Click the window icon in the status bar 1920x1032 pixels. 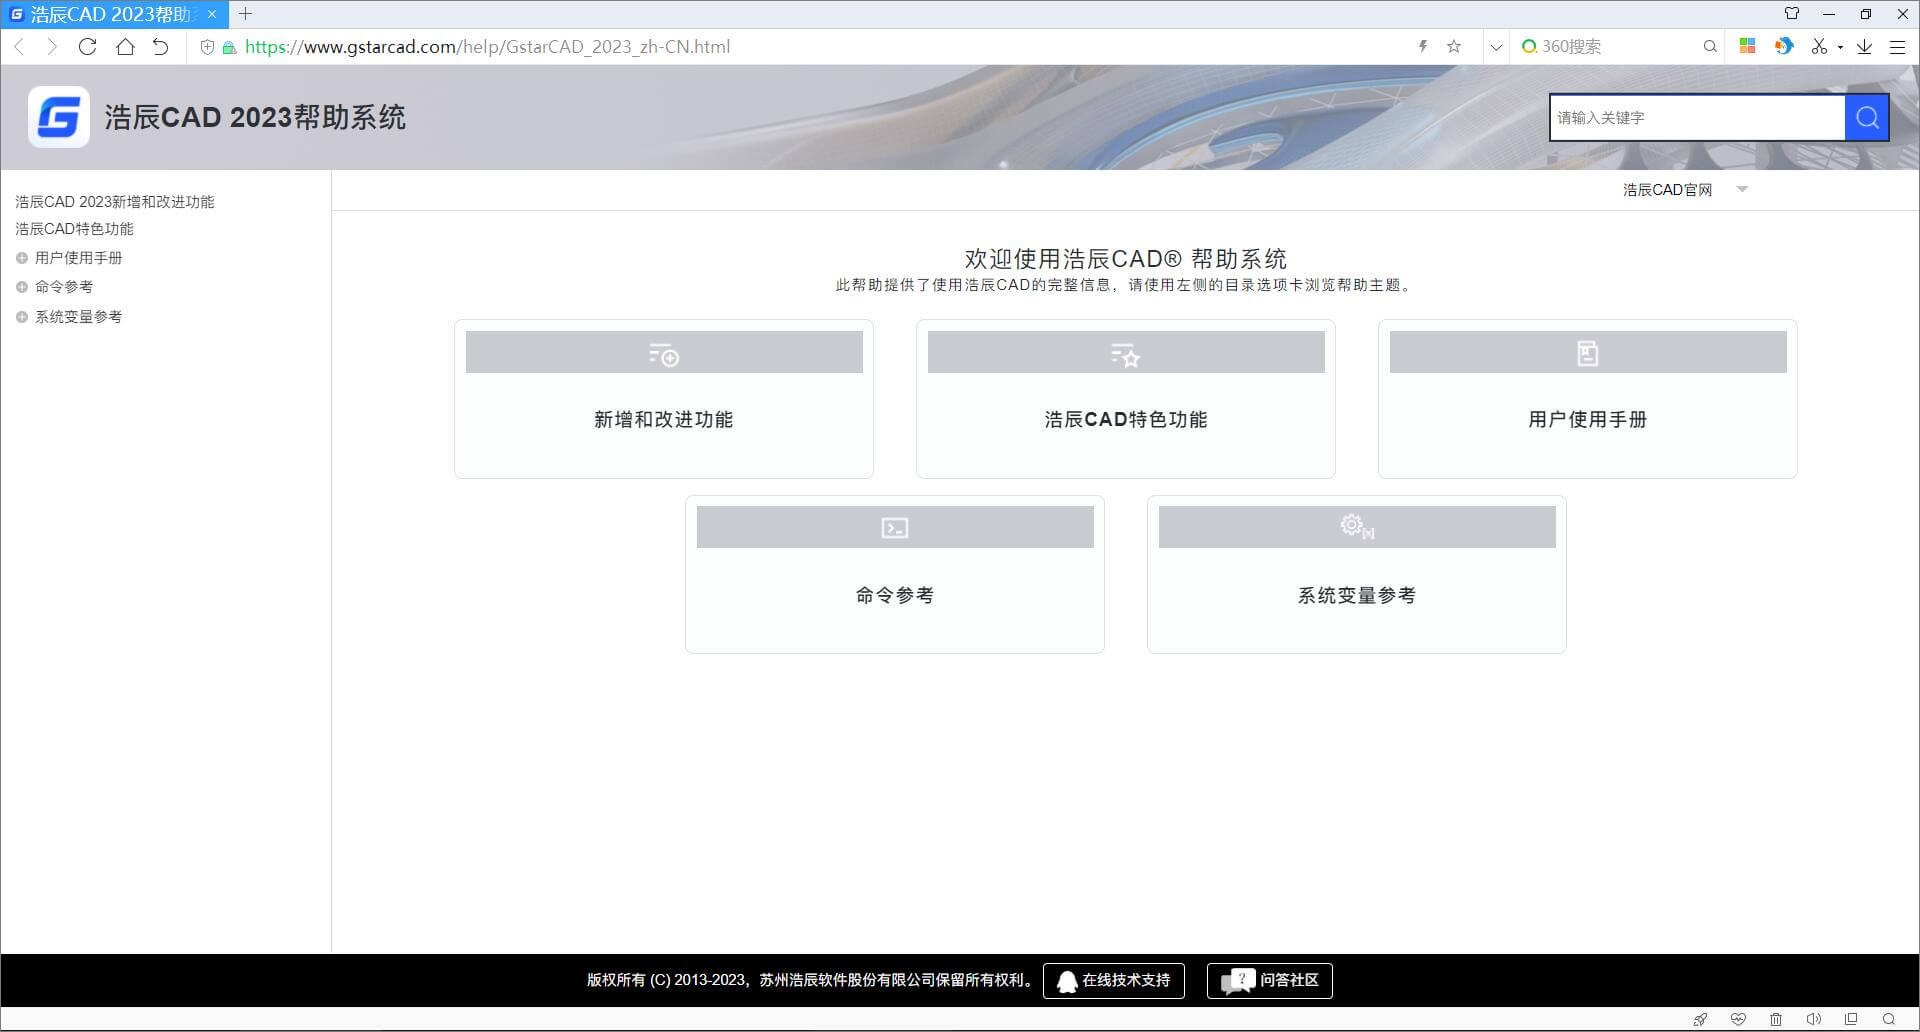pyautogui.click(x=1851, y=1020)
